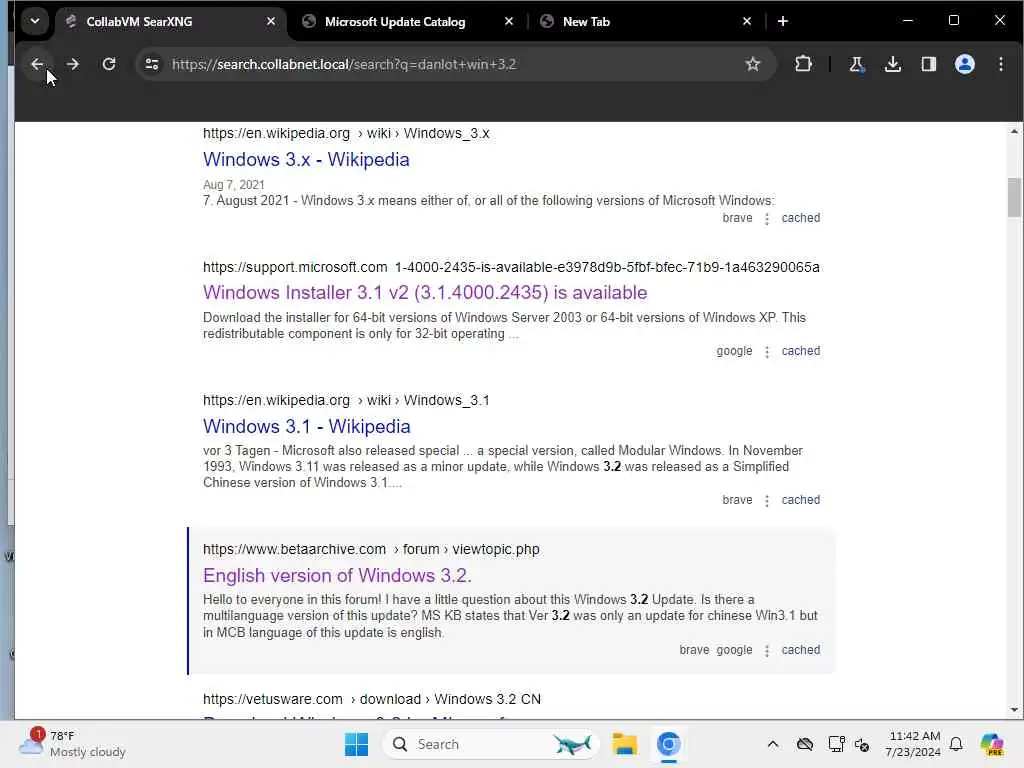The height and width of the screenshot is (768, 1024).
Task: Open the Windows Start menu
Action: coord(356,744)
